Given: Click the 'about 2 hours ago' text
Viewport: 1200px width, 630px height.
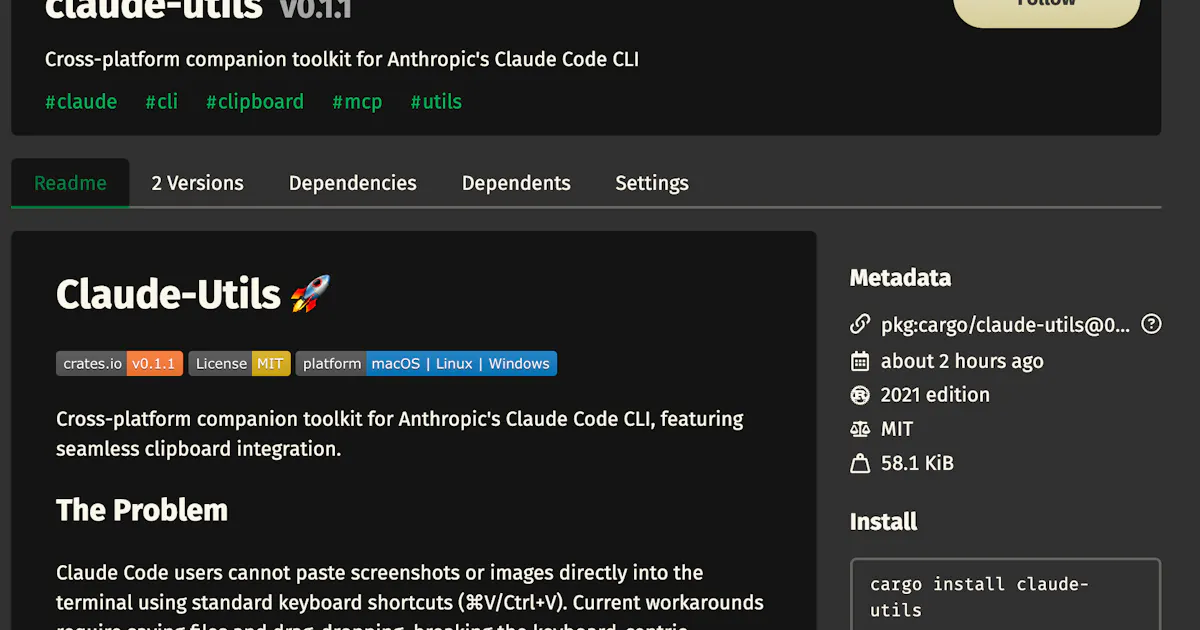Looking at the screenshot, I should point(962,361).
